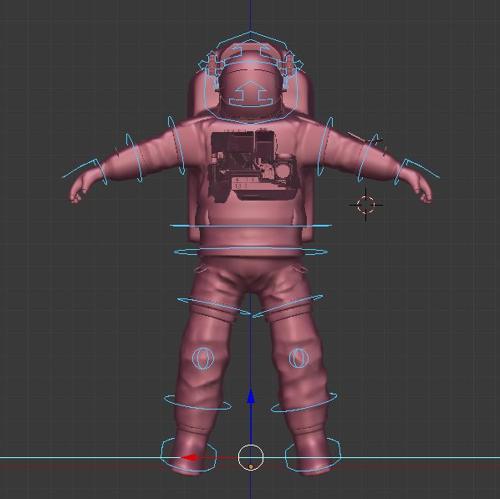
Task: Select the foot control on viewer's left boot
Action: [x=188, y=455]
